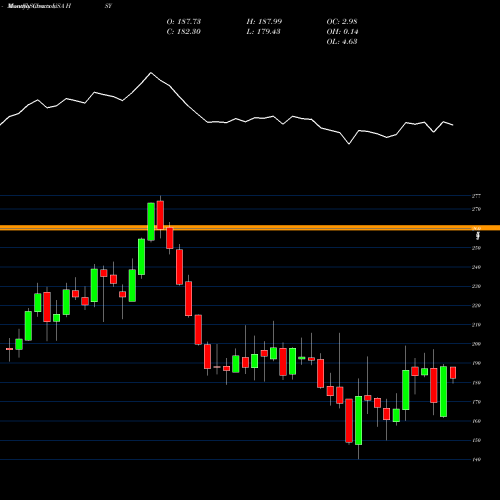
Task: Click the 270 price axis label
Action: coord(476,209)
